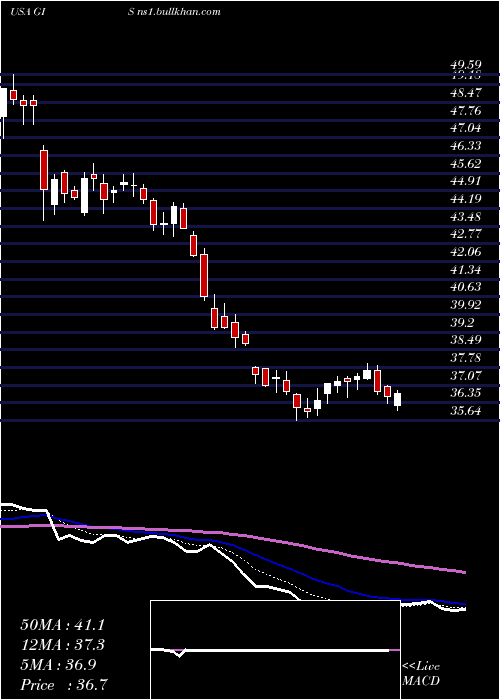Click the 50MA : 41.1 value text
The height and width of the screenshot is (700, 500).
click(x=62, y=625)
